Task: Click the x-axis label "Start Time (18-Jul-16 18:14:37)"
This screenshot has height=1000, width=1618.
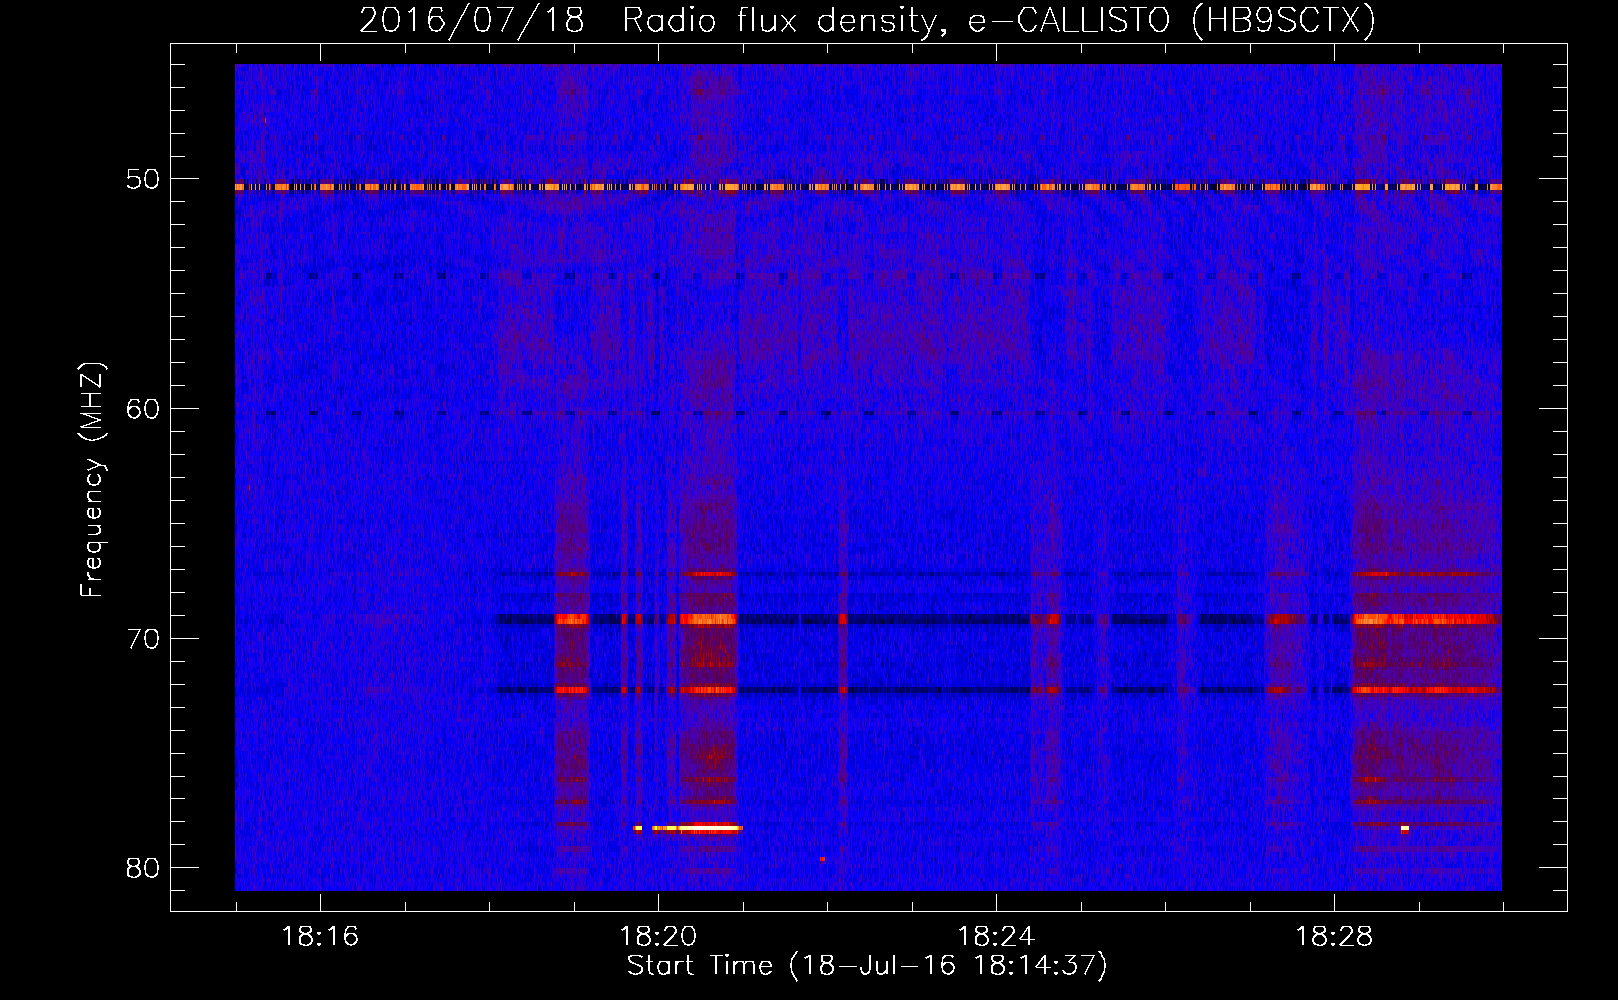Action: pyautogui.click(x=866, y=965)
